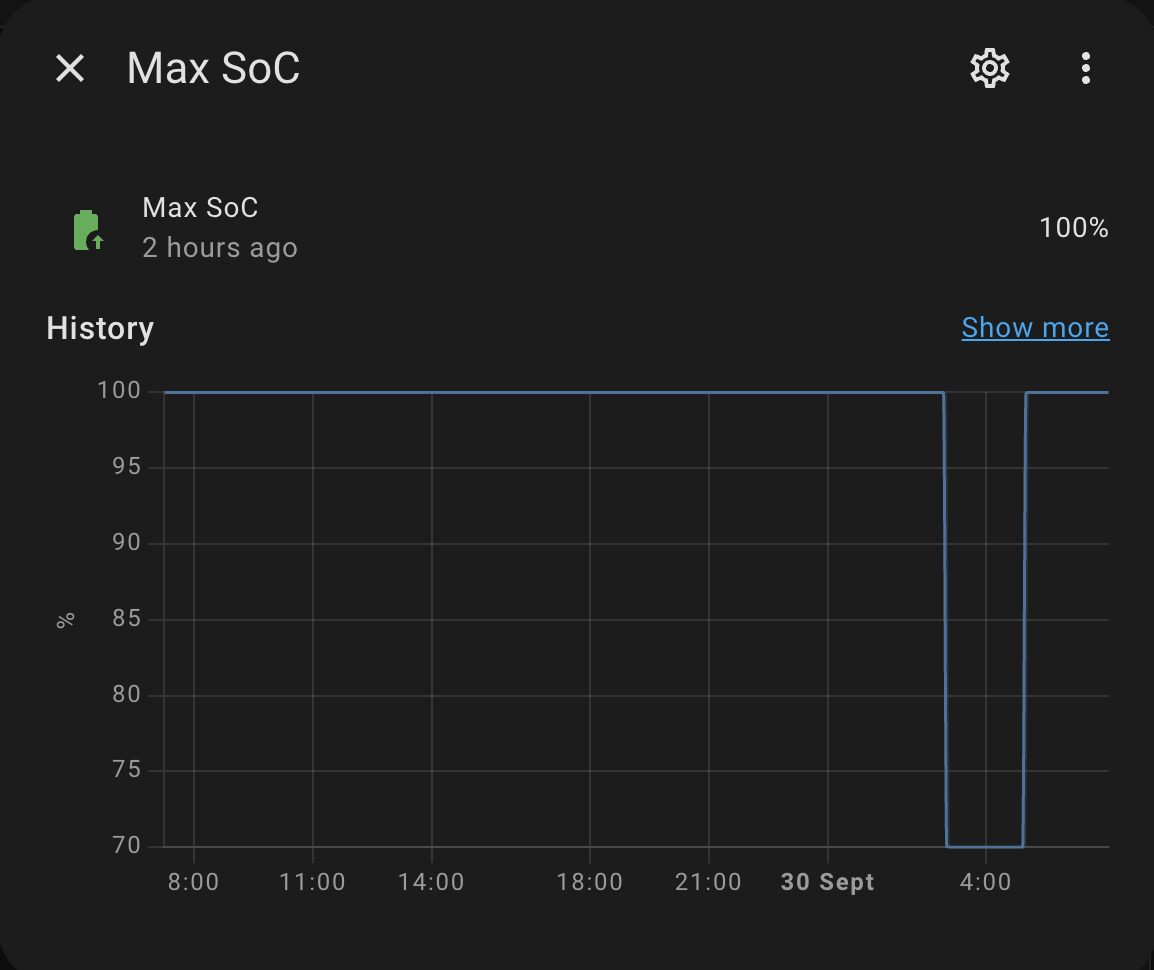Open the entity settings gear

point(990,68)
